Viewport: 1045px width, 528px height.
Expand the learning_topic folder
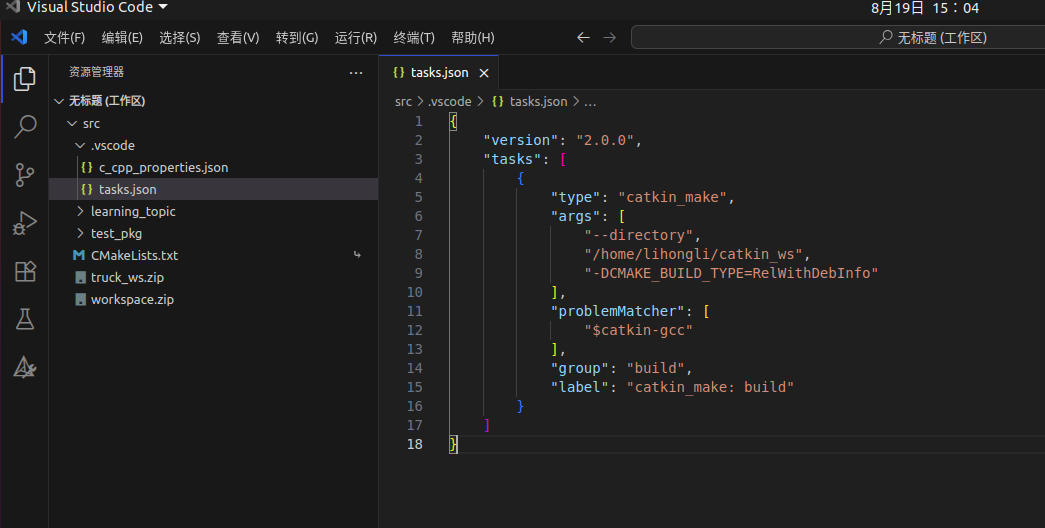click(x=80, y=211)
